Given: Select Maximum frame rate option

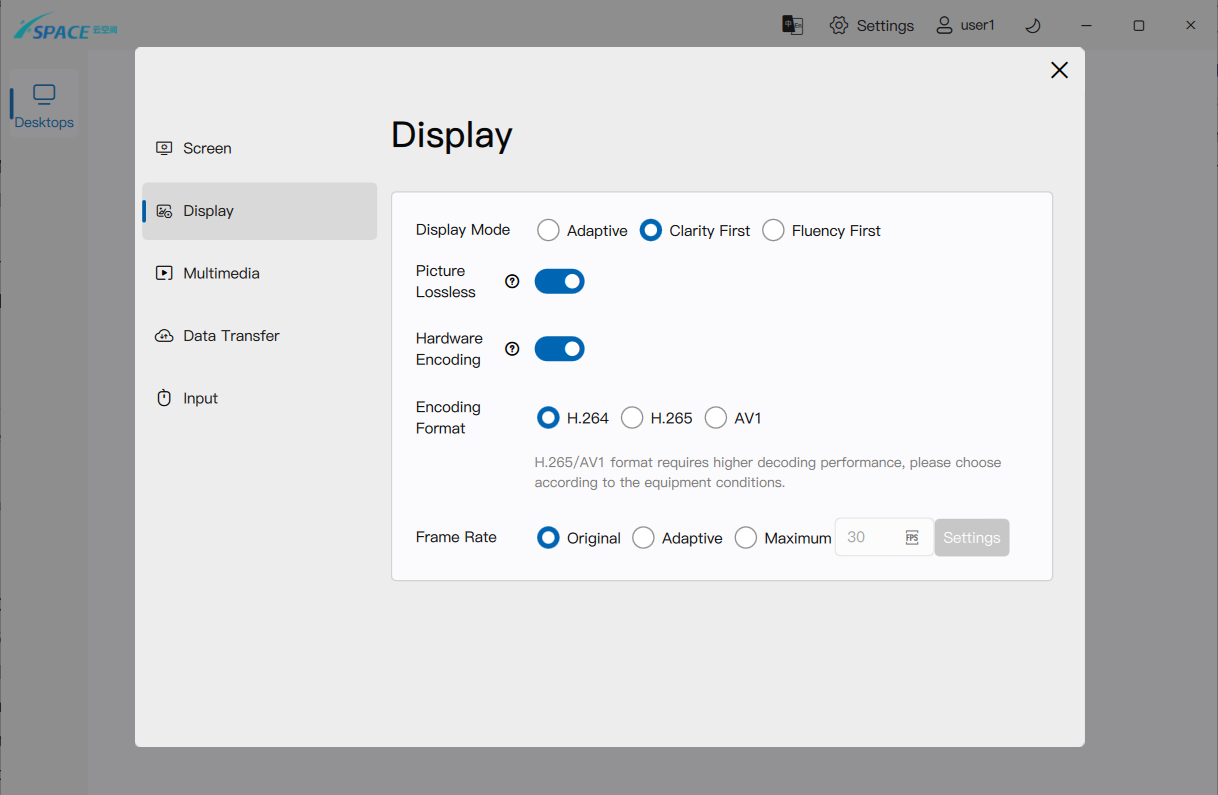Looking at the screenshot, I should coord(746,538).
